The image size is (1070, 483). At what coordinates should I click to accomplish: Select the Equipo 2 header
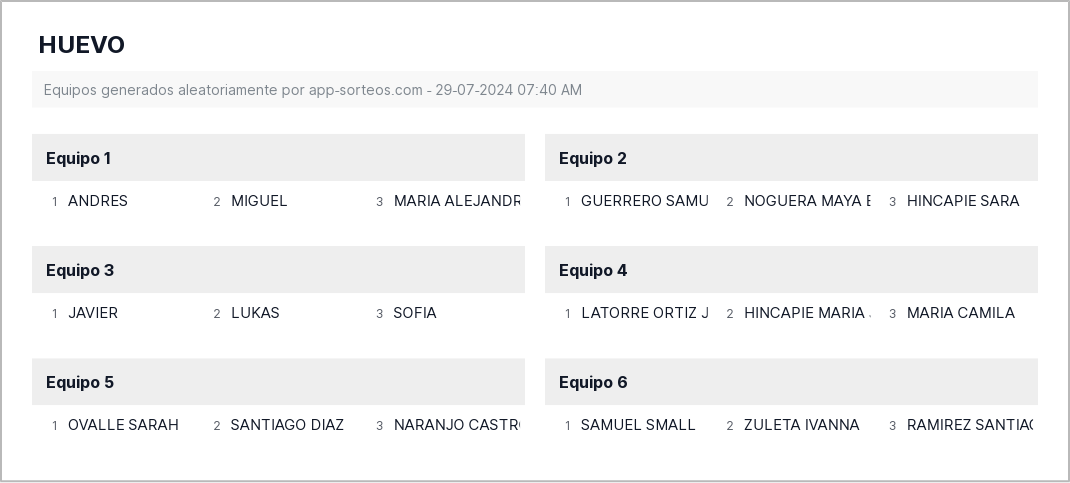click(791, 158)
